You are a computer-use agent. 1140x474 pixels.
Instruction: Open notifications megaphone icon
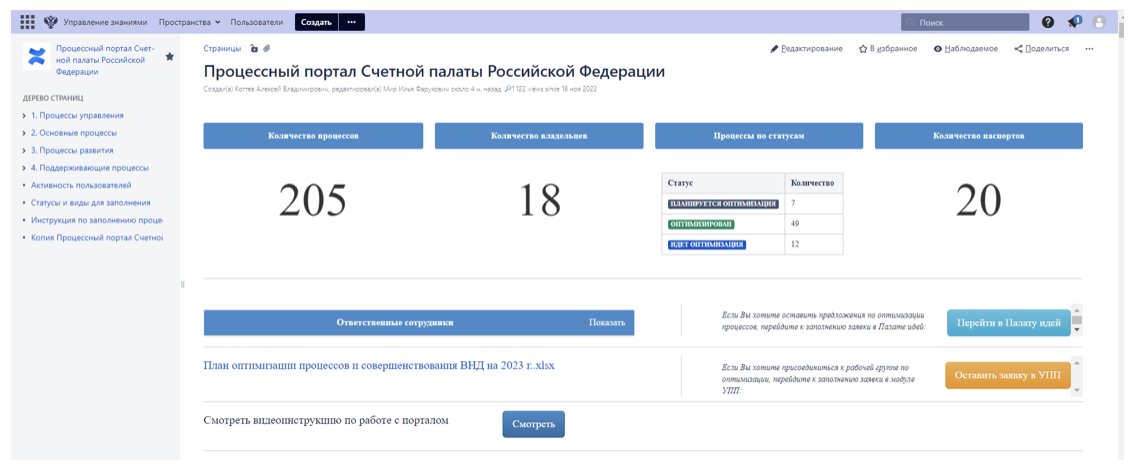(x=1074, y=22)
